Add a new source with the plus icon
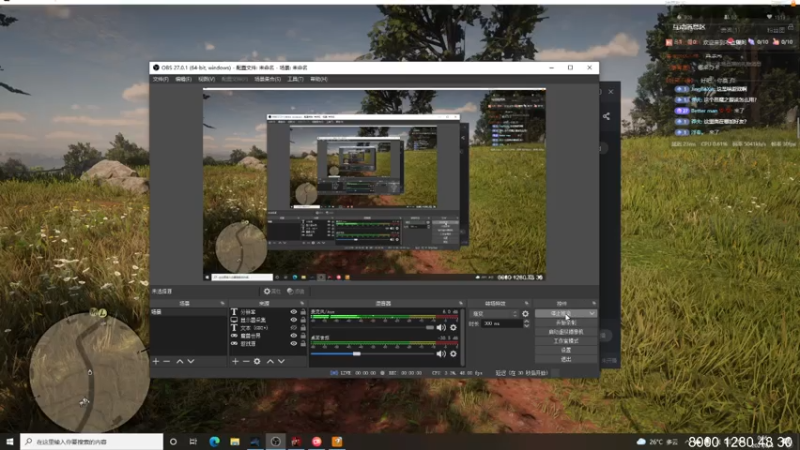The height and width of the screenshot is (450, 800). (x=235, y=361)
